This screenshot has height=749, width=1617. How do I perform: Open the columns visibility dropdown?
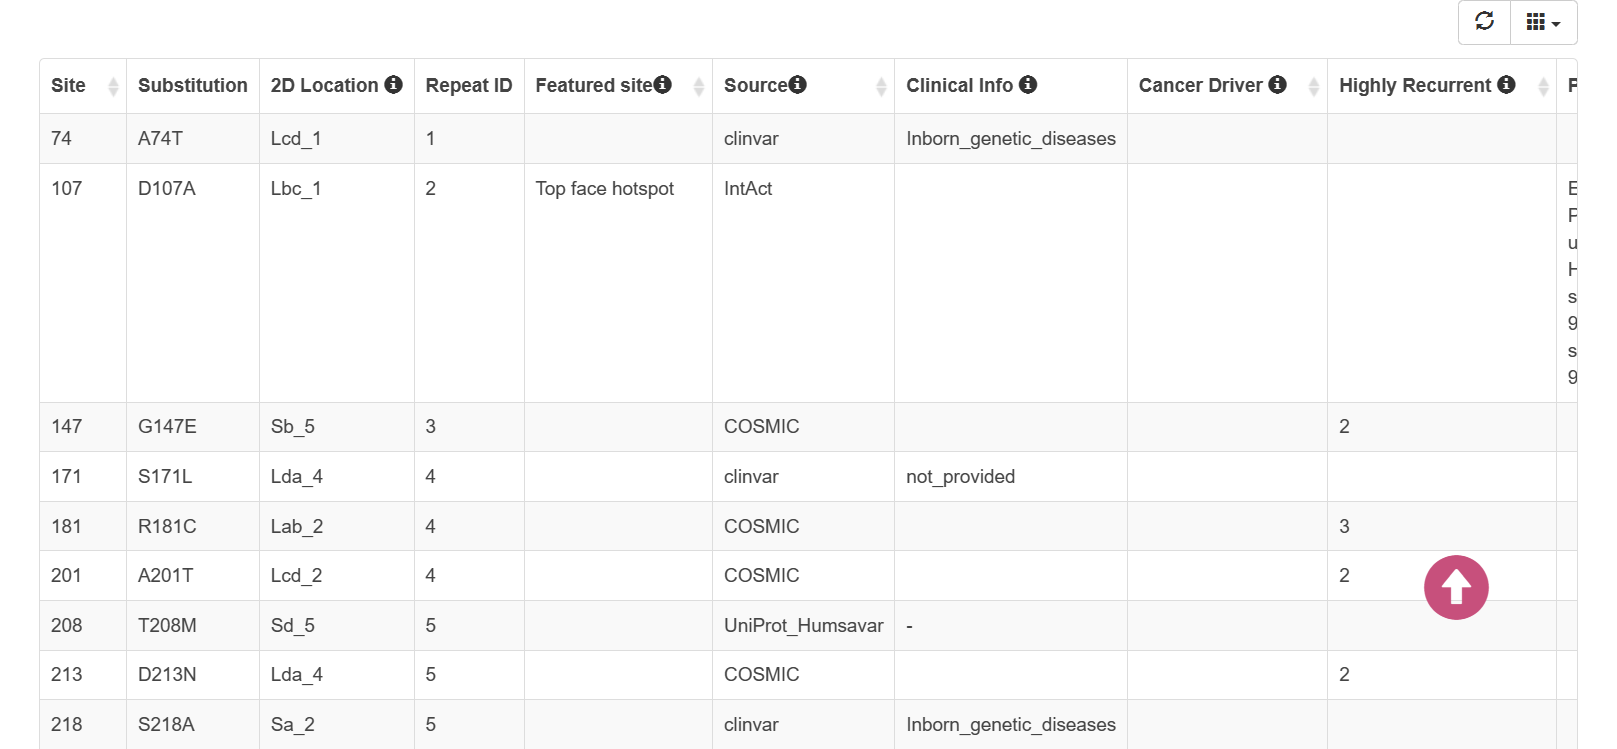(1543, 22)
